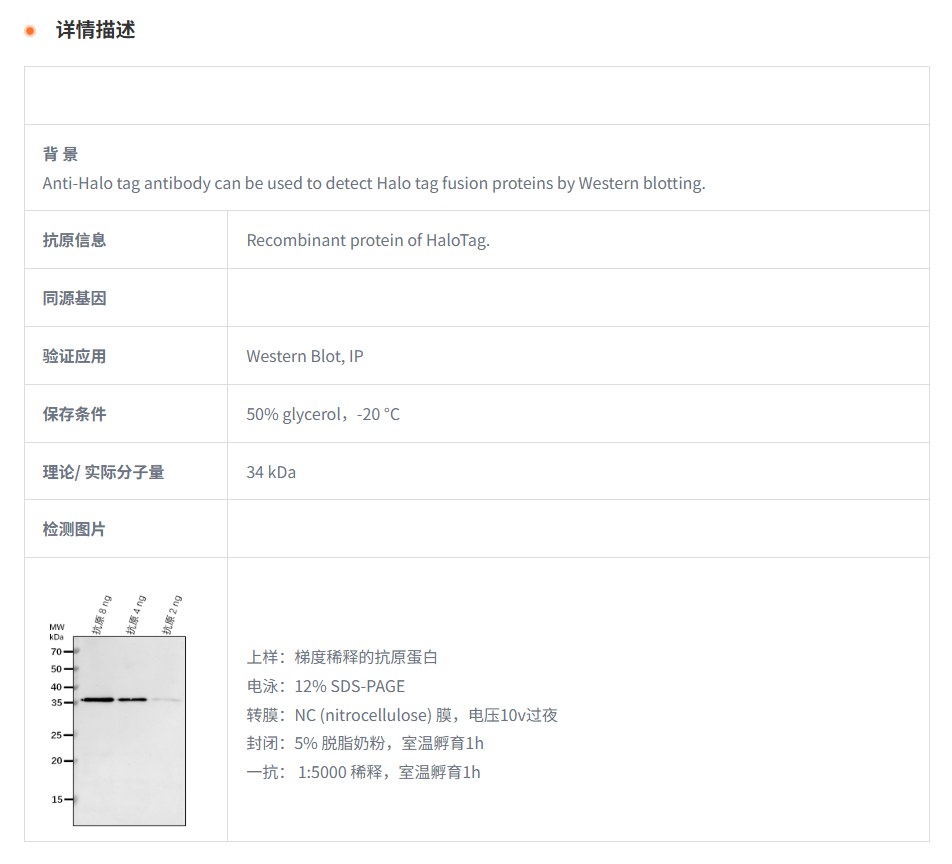
Task: Click the 详情描述 section heading
Action: (x=95, y=30)
